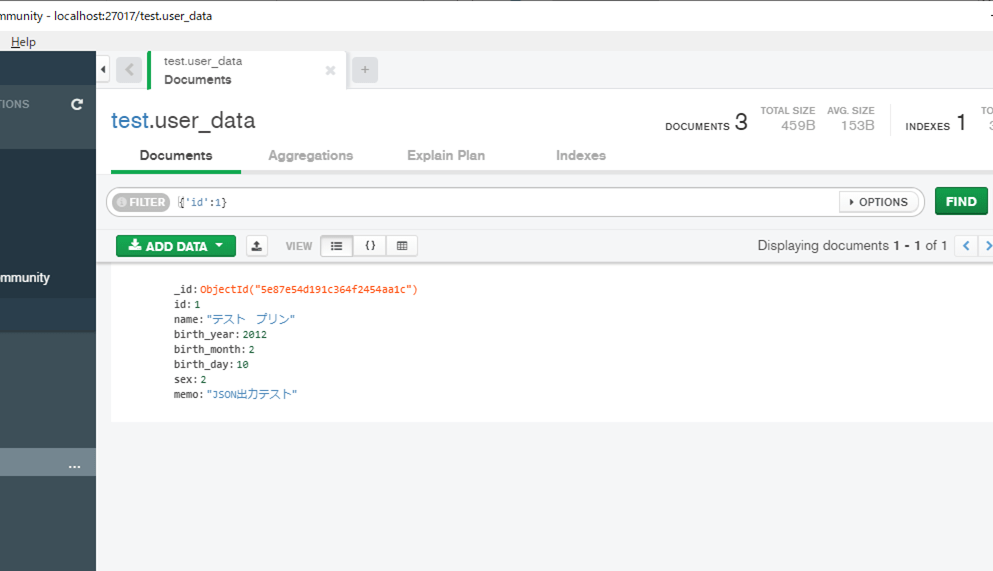Click the "Displaying documents 1 - 1 of 1" text
993x571 pixels.
(x=852, y=246)
